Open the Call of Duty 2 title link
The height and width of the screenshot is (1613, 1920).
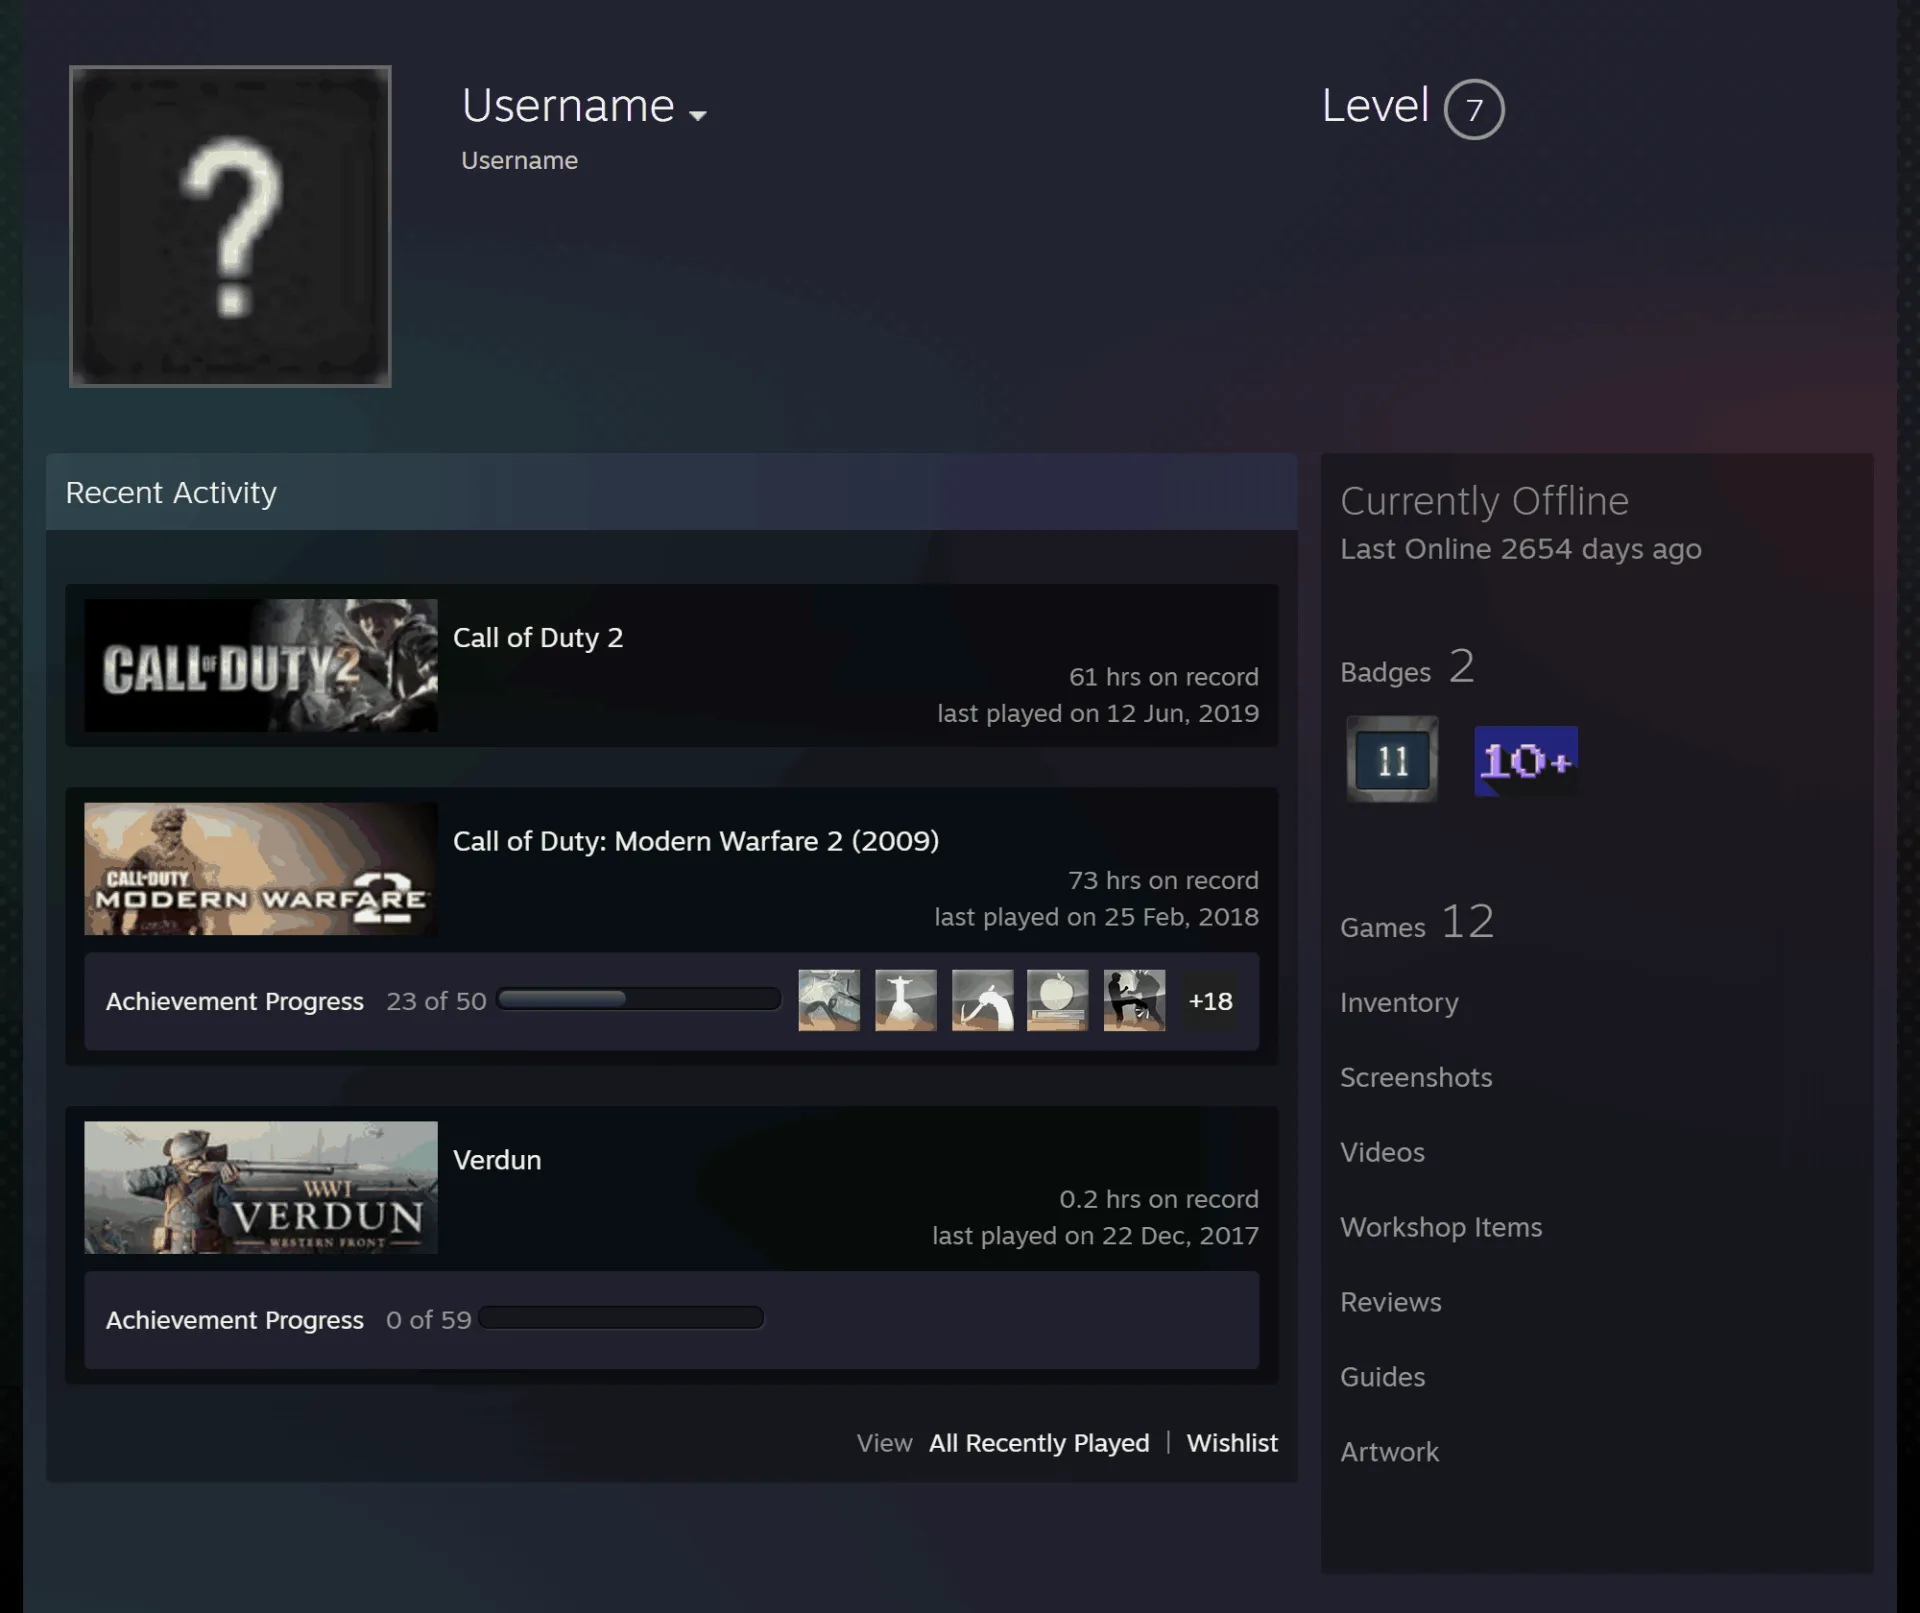point(538,638)
